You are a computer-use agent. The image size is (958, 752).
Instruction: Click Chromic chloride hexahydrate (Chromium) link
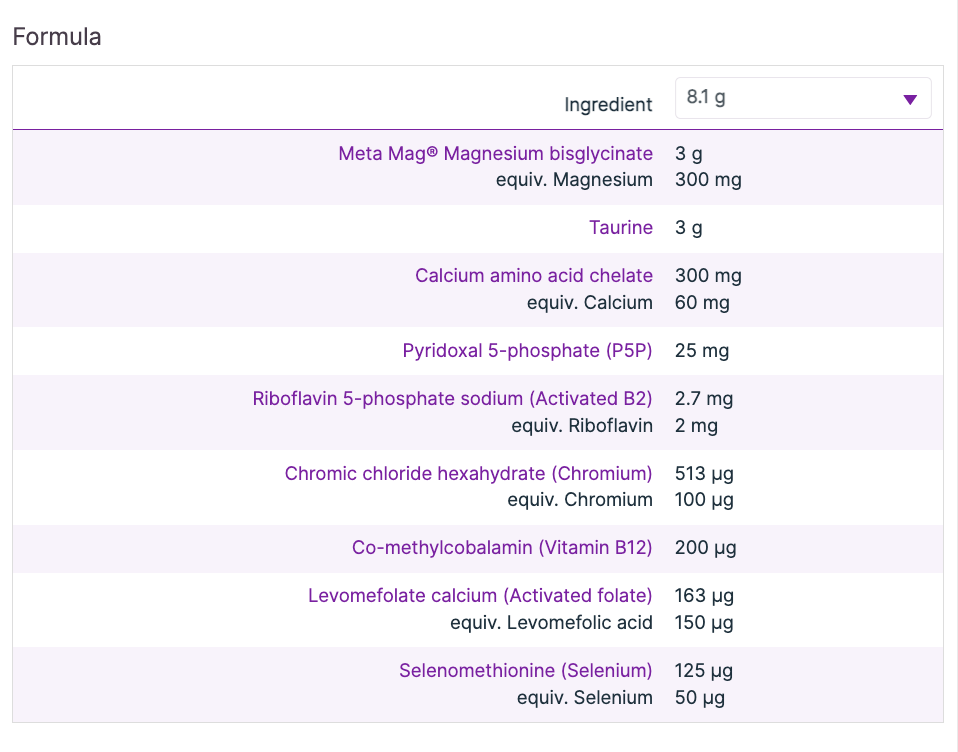(x=468, y=473)
